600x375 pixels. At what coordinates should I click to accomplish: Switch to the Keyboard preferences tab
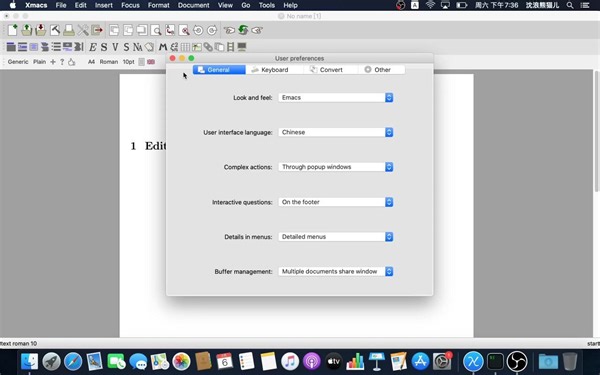274,70
